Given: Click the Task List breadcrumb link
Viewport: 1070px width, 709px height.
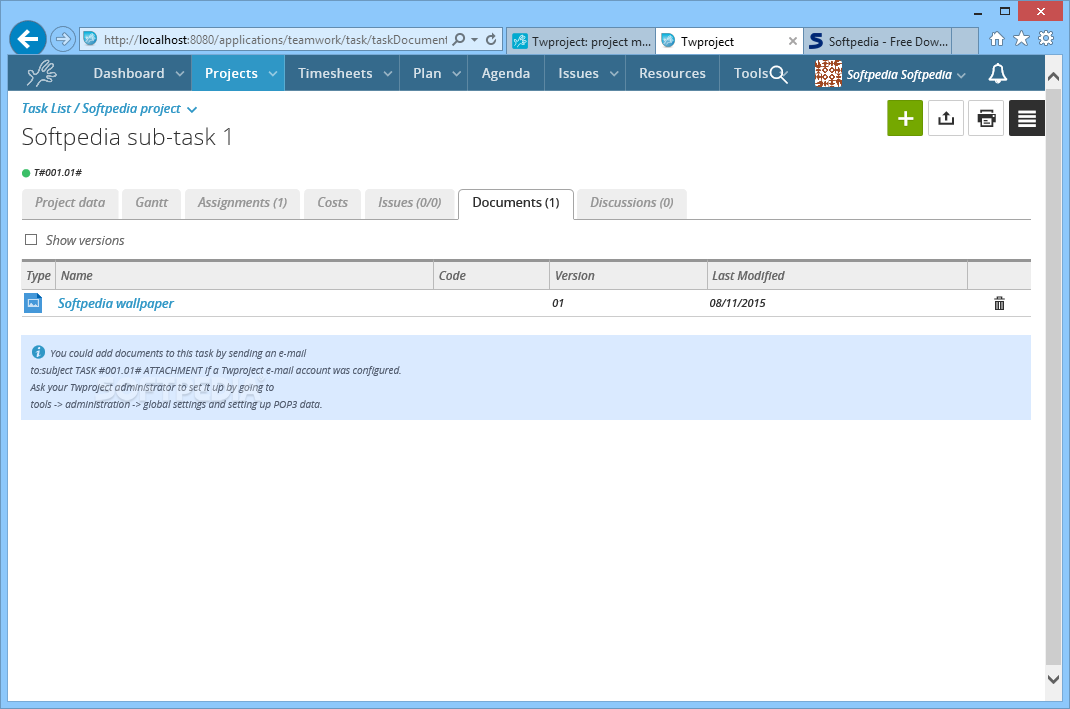Looking at the screenshot, I should (x=46, y=108).
